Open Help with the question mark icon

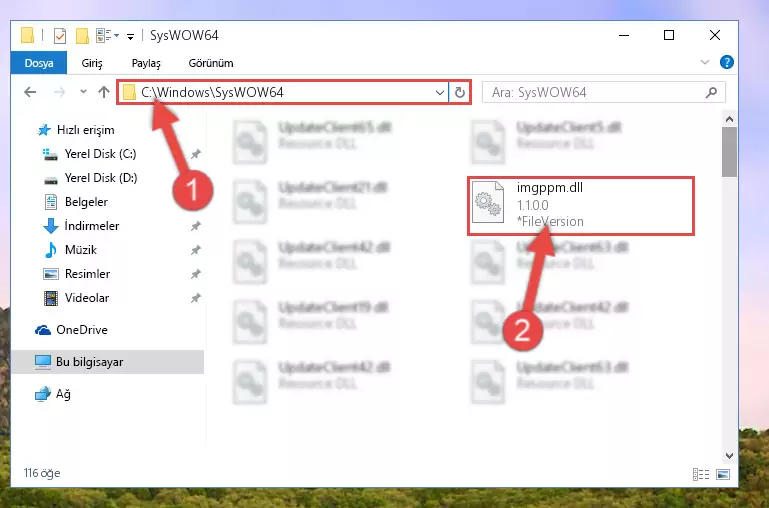727,62
